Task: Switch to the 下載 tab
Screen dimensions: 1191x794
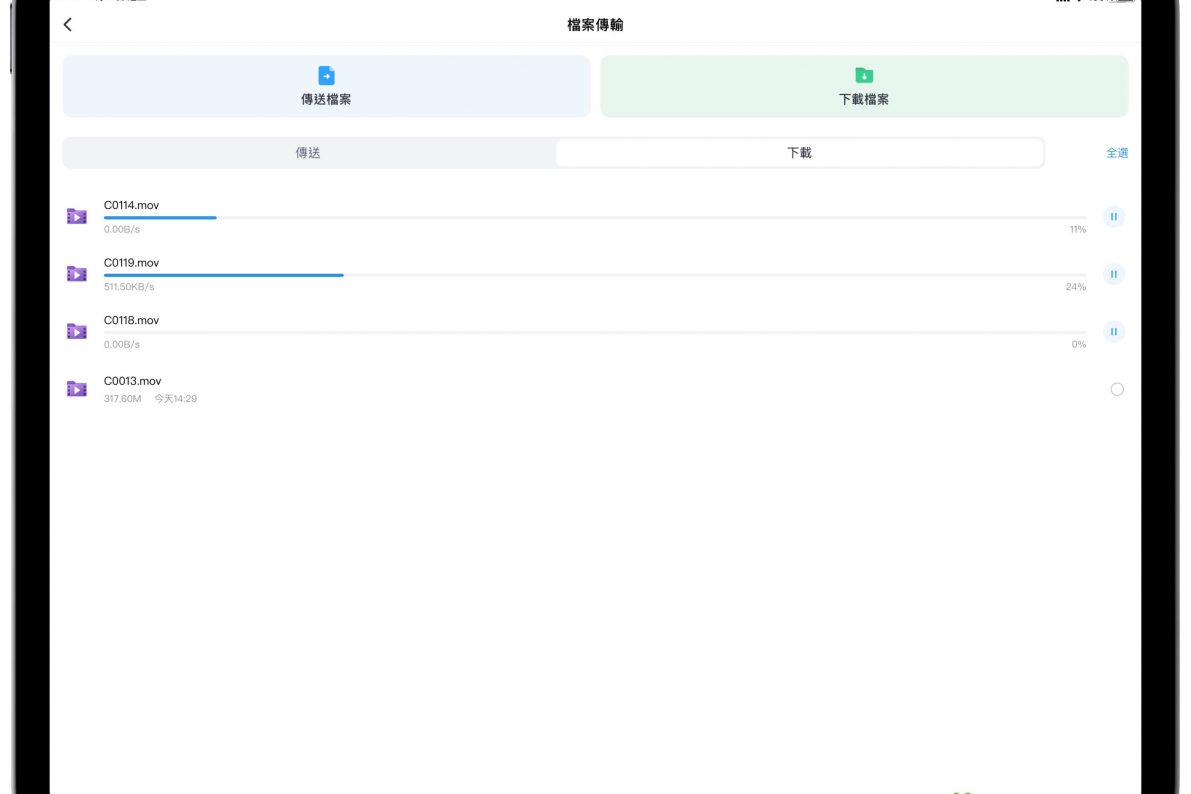Action: click(799, 153)
